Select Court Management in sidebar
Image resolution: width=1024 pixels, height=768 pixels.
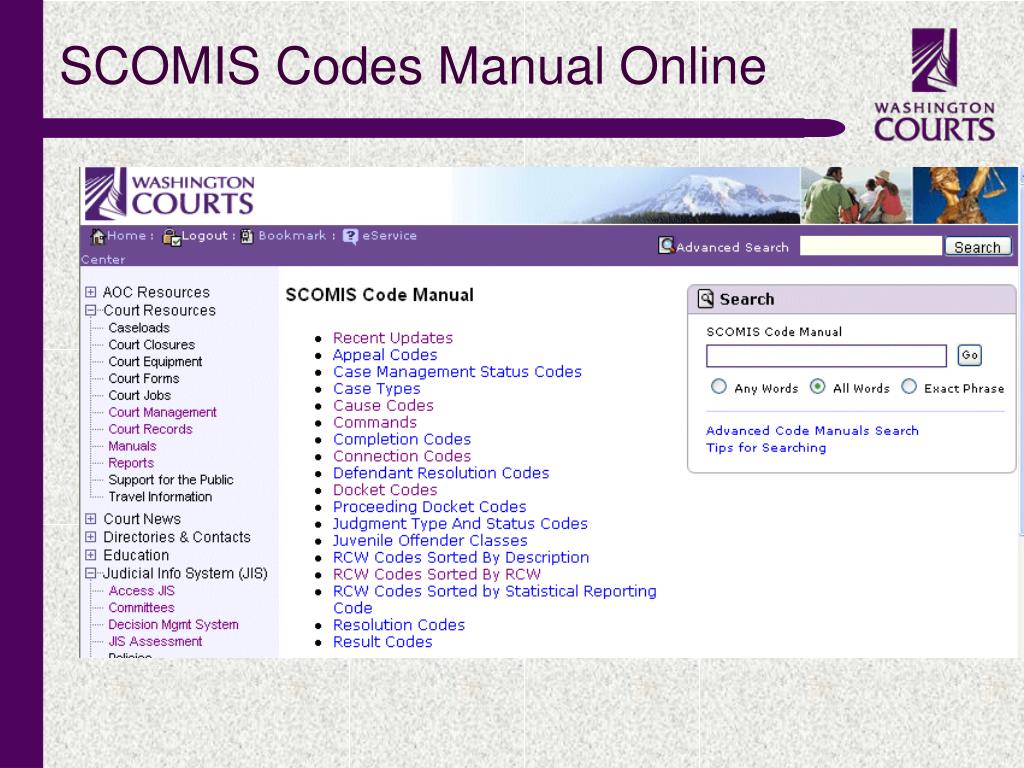pos(162,413)
